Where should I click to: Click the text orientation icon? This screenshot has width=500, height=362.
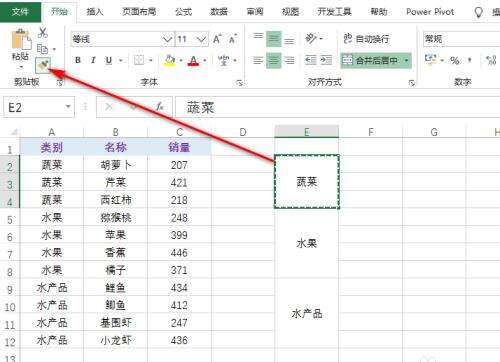click(311, 38)
